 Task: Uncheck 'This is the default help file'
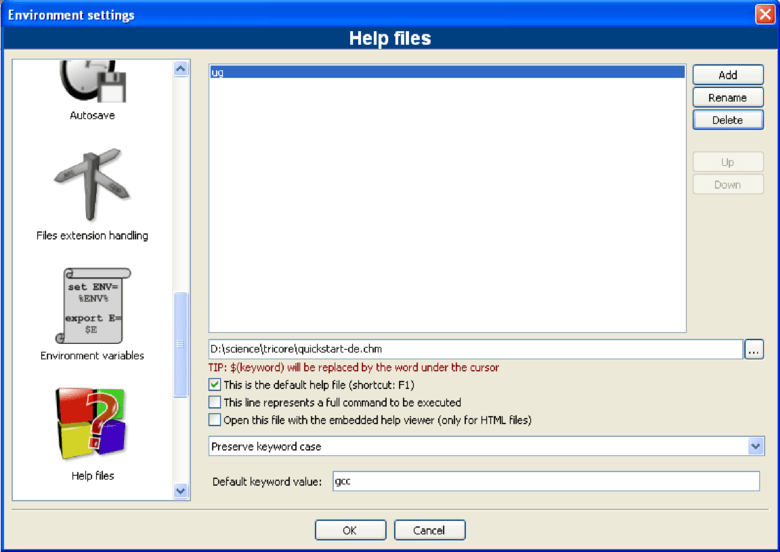(215, 384)
